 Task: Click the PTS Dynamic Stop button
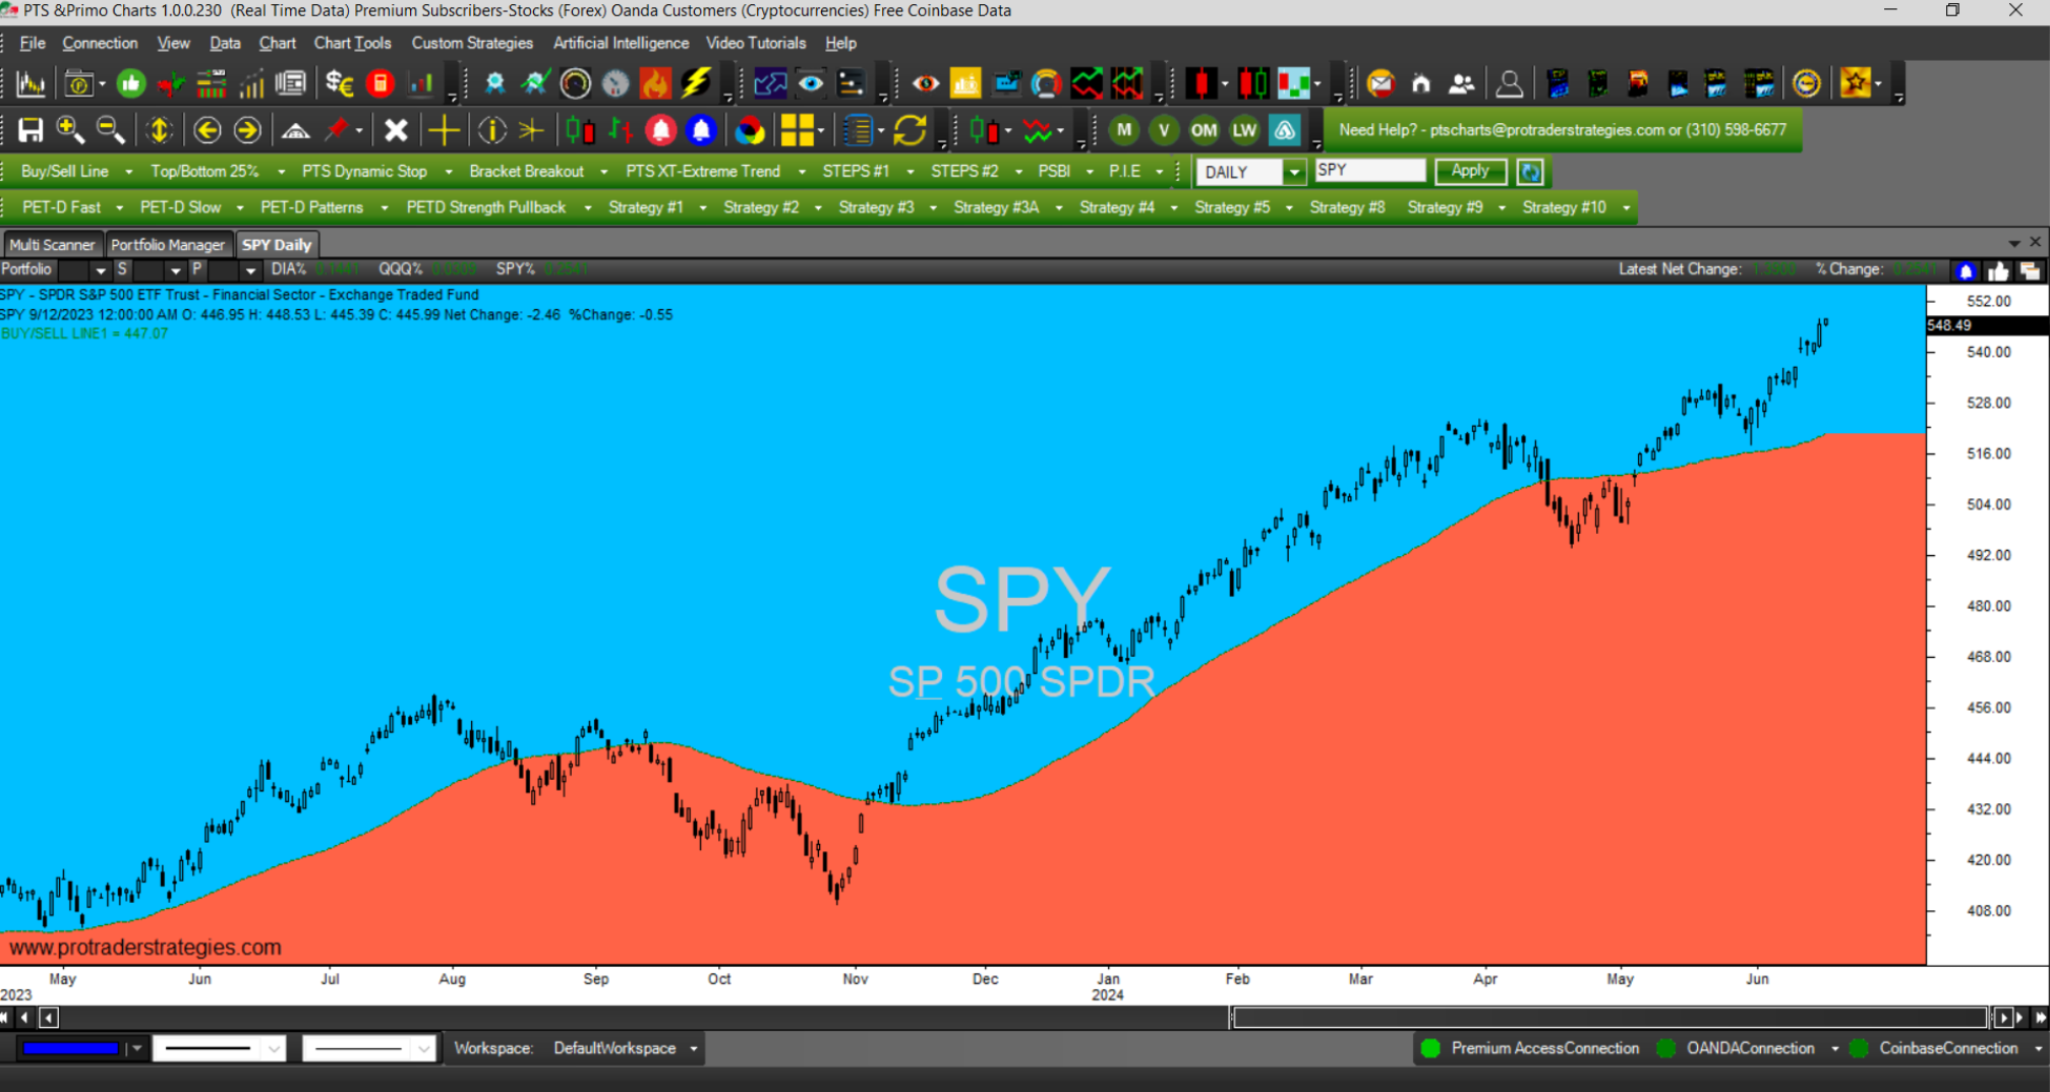pos(364,172)
